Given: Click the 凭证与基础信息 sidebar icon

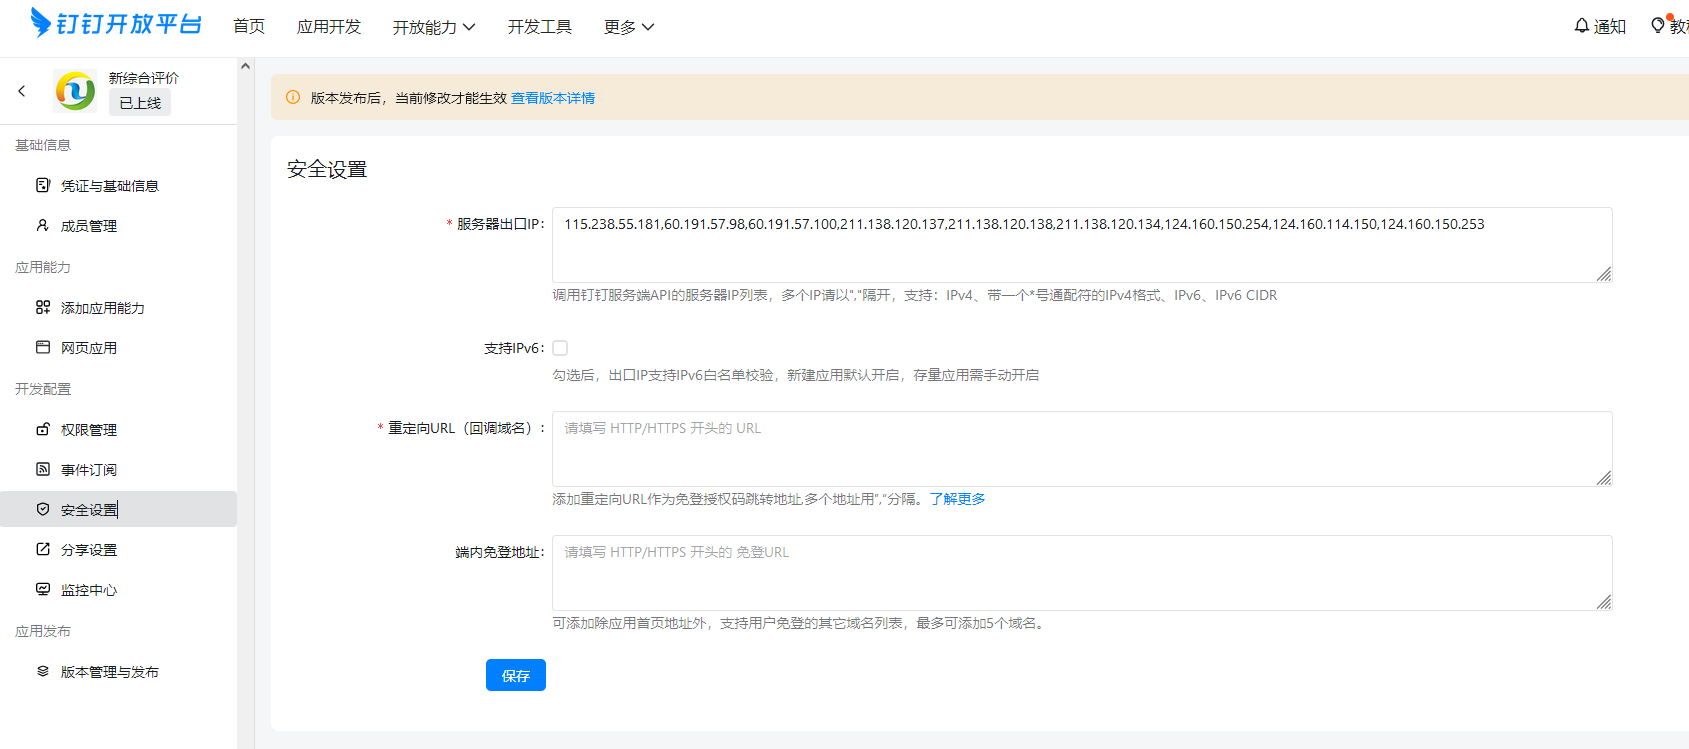Looking at the screenshot, I should tap(43, 185).
